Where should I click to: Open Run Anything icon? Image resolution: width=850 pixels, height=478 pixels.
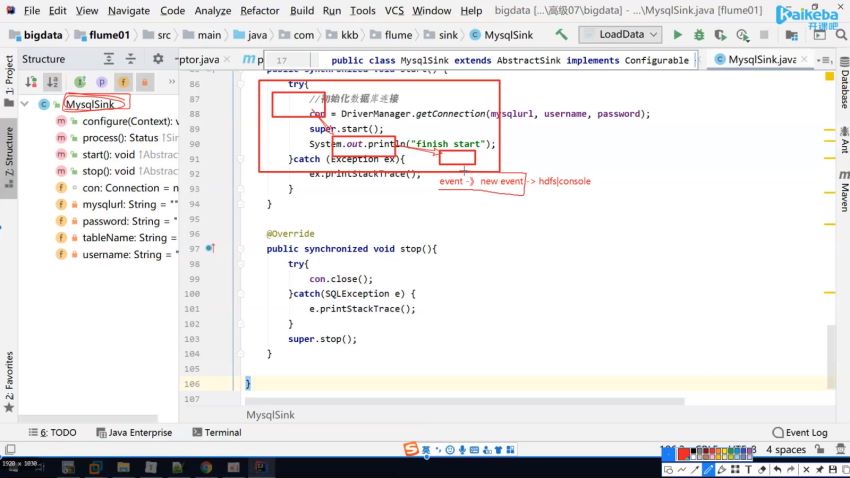[820, 35]
